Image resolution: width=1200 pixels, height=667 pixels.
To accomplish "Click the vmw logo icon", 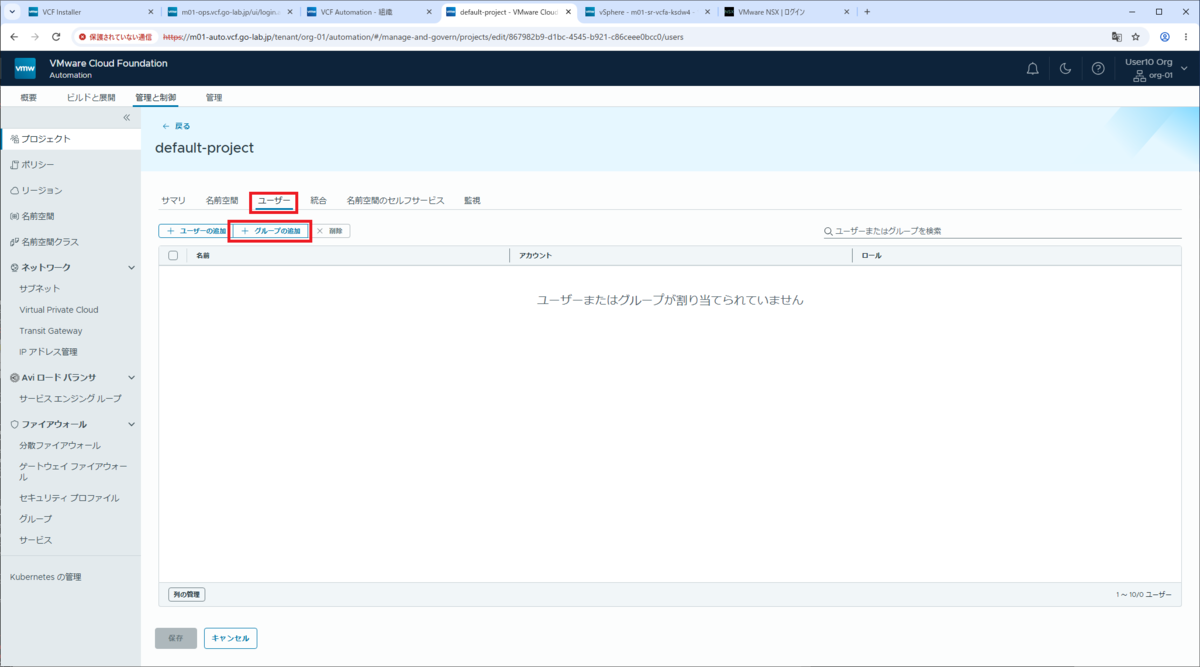I will click(x=25, y=69).
